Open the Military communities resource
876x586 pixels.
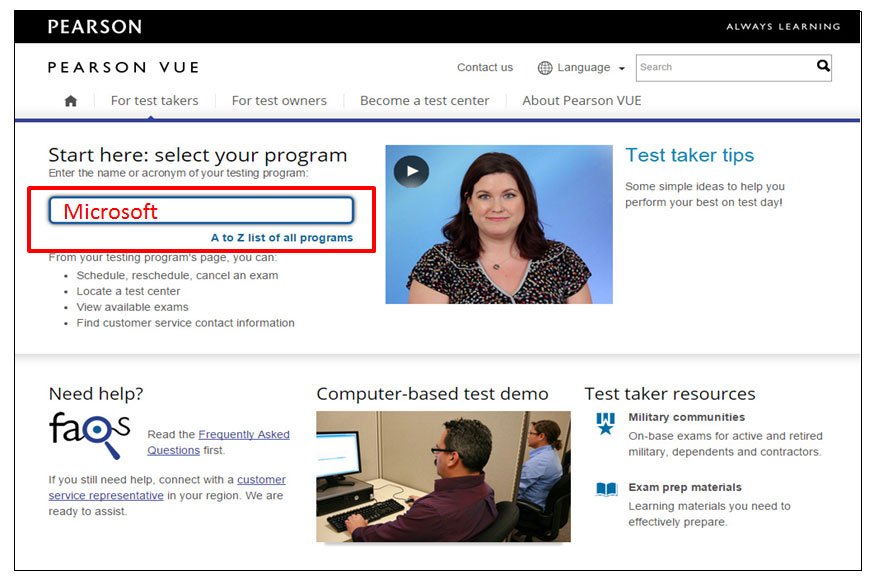(x=687, y=417)
